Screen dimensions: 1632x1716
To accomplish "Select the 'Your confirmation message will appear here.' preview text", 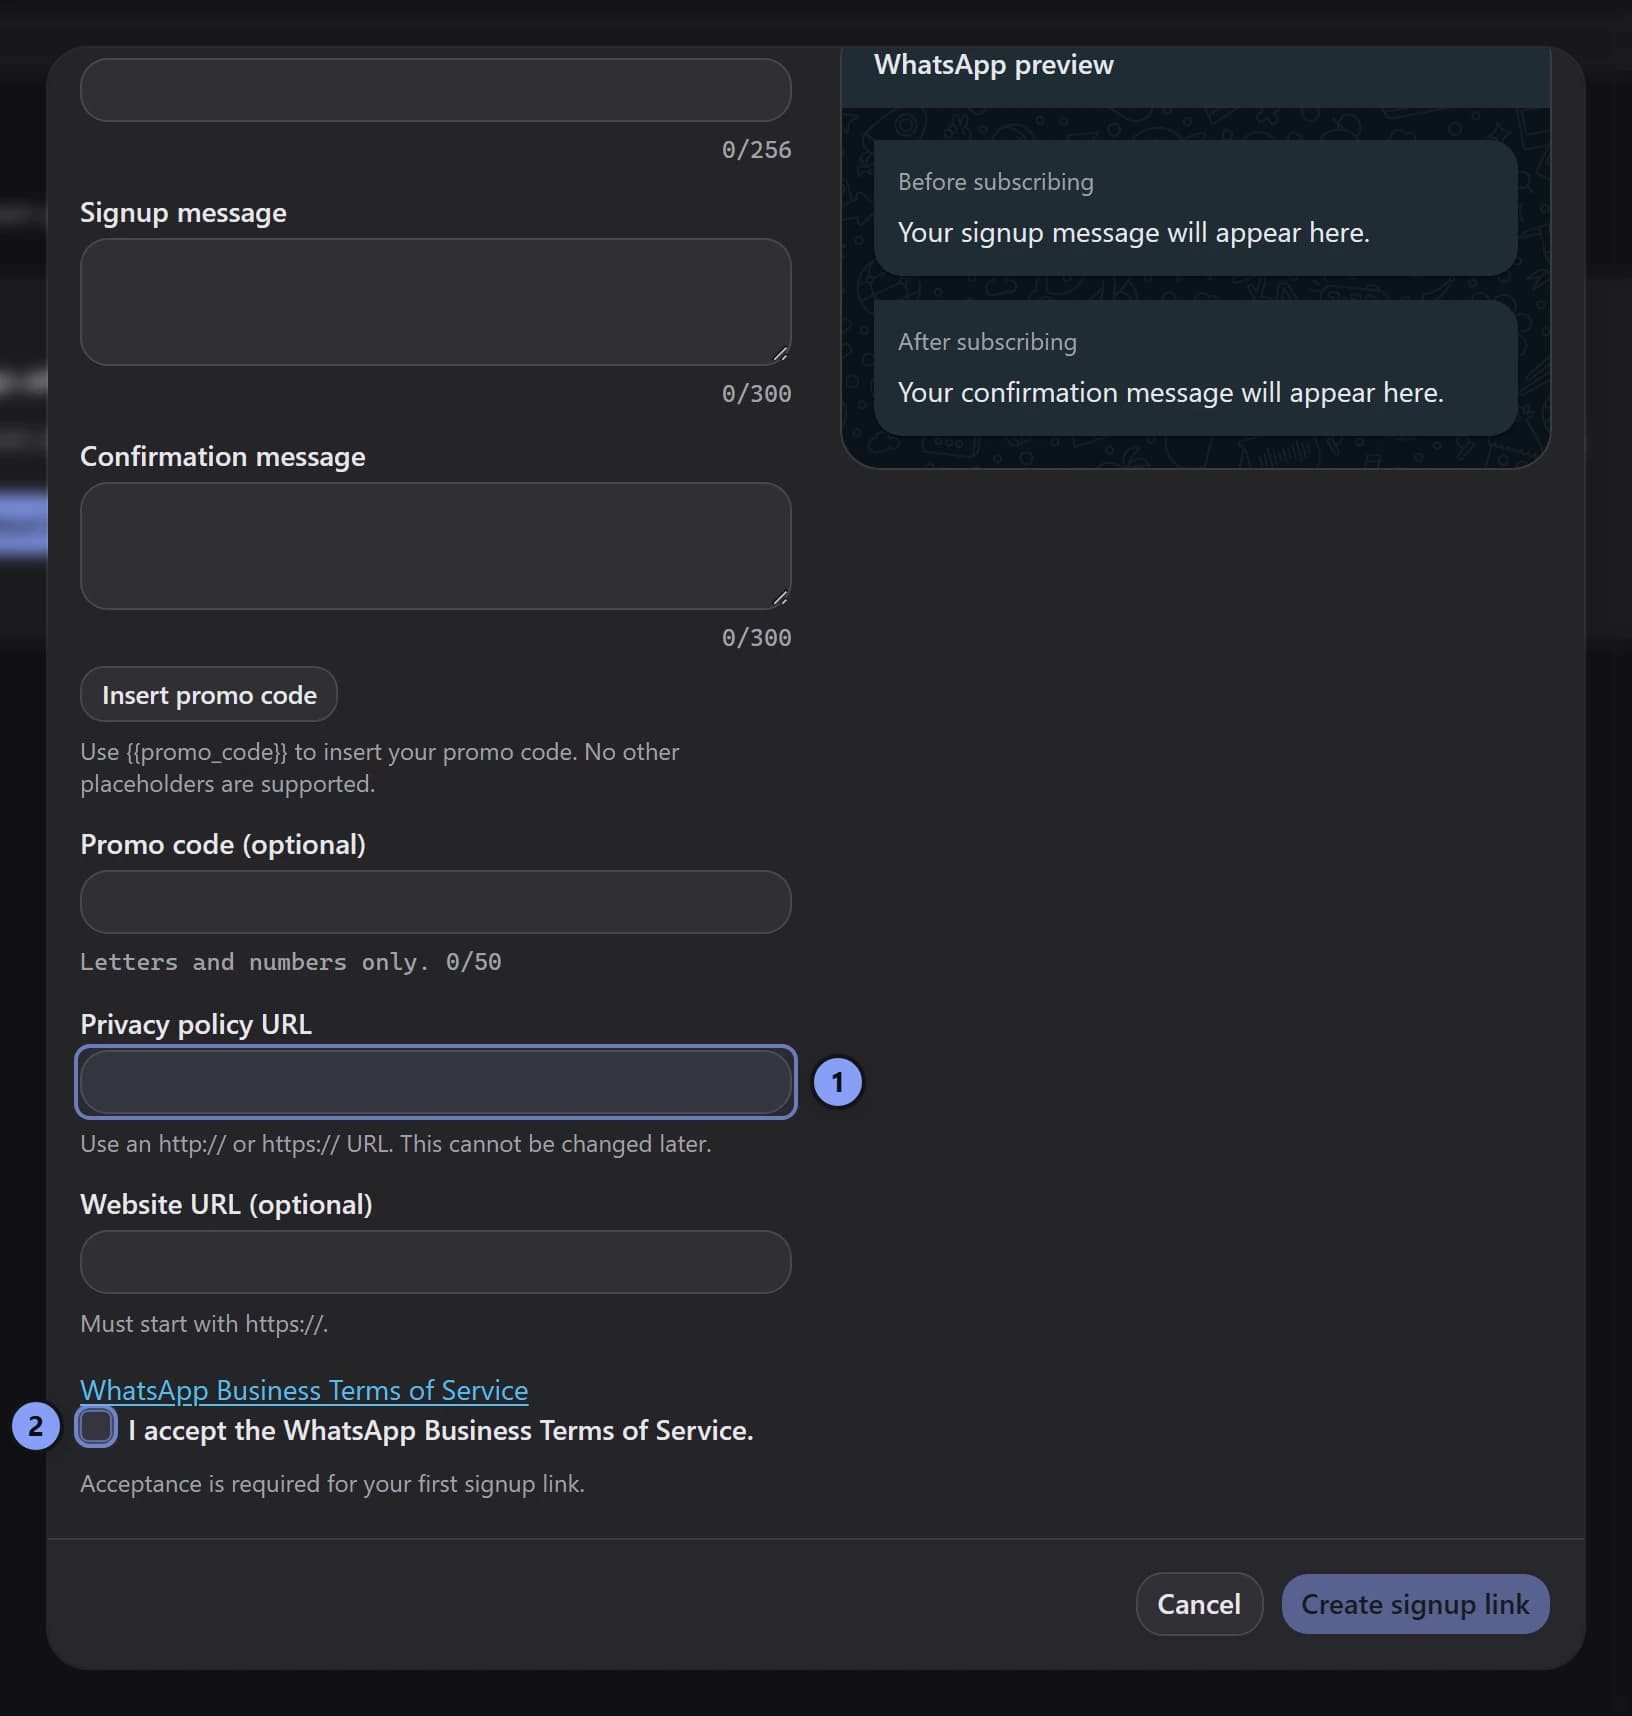I will [1170, 392].
